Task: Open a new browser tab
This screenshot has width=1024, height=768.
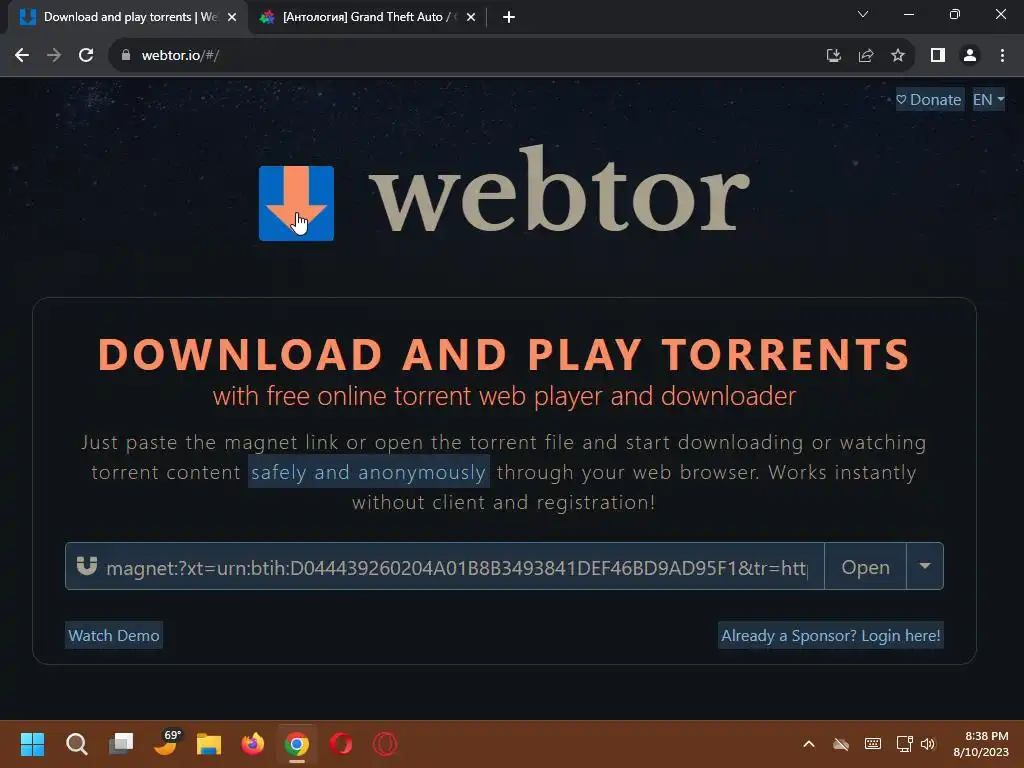Action: click(509, 17)
